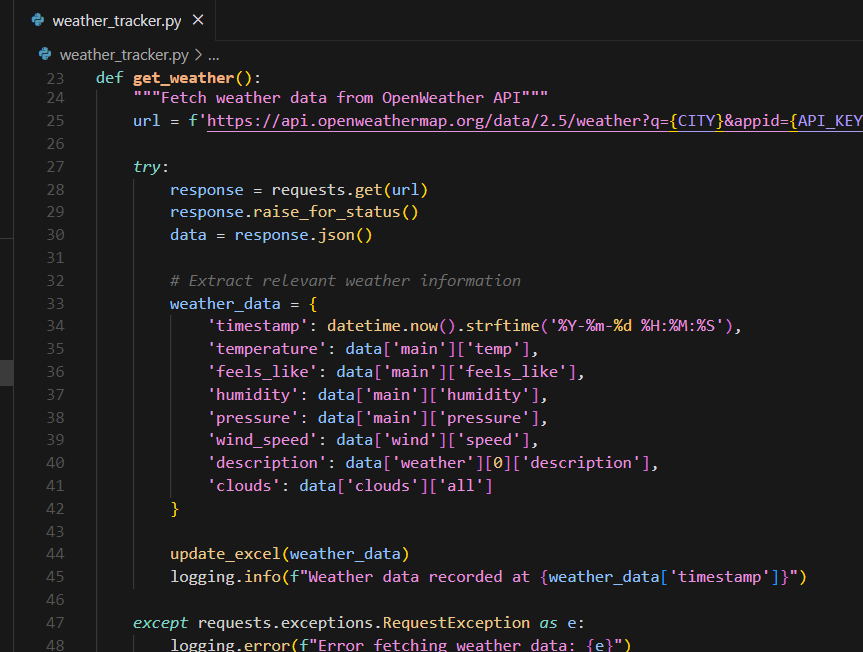Viewport: 863px width, 652px height.
Task: Close the weather_tracker.py editor tab
Action: tap(197, 20)
